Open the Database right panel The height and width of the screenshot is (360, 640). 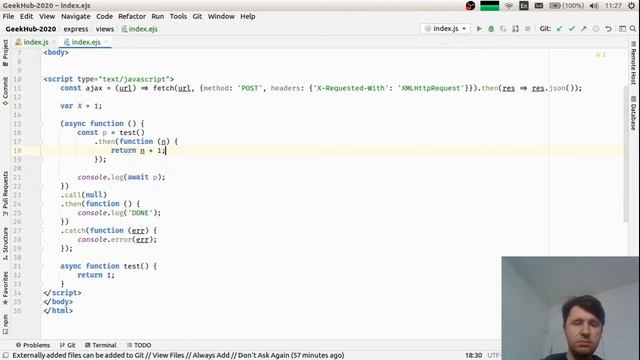pyautogui.click(x=633, y=113)
